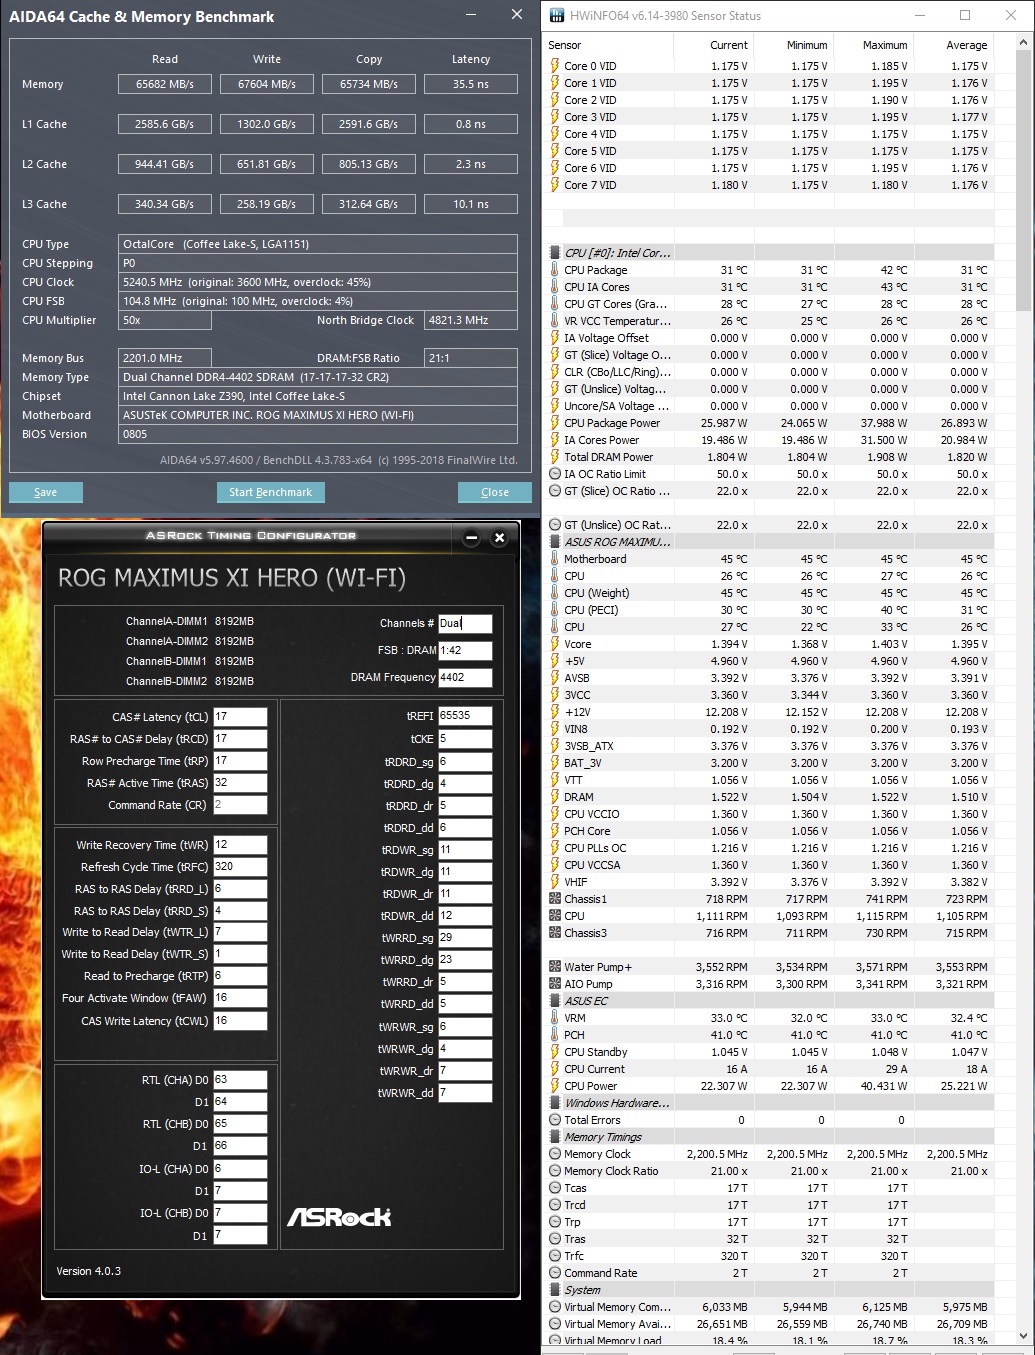Click the North Bridge Clock value 4821.3 MHz
1035x1355 pixels.
coord(471,320)
